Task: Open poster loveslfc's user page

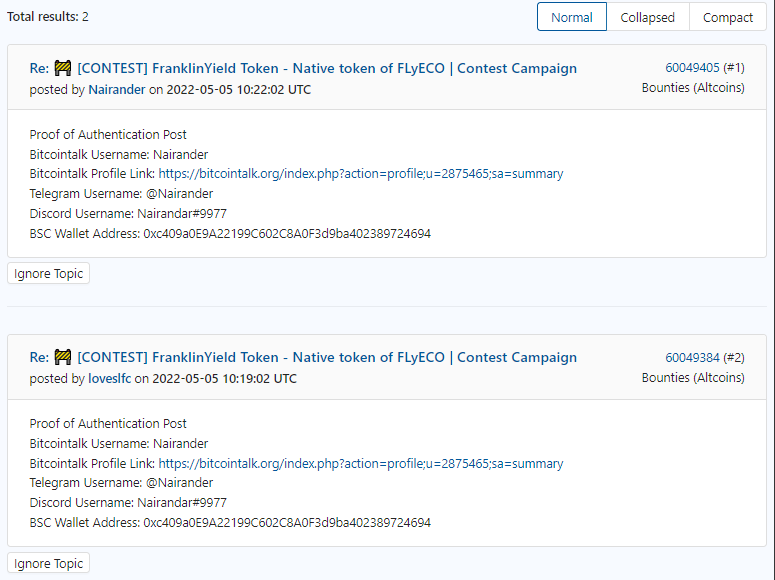Action: pyautogui.click(x=110, y=379)
